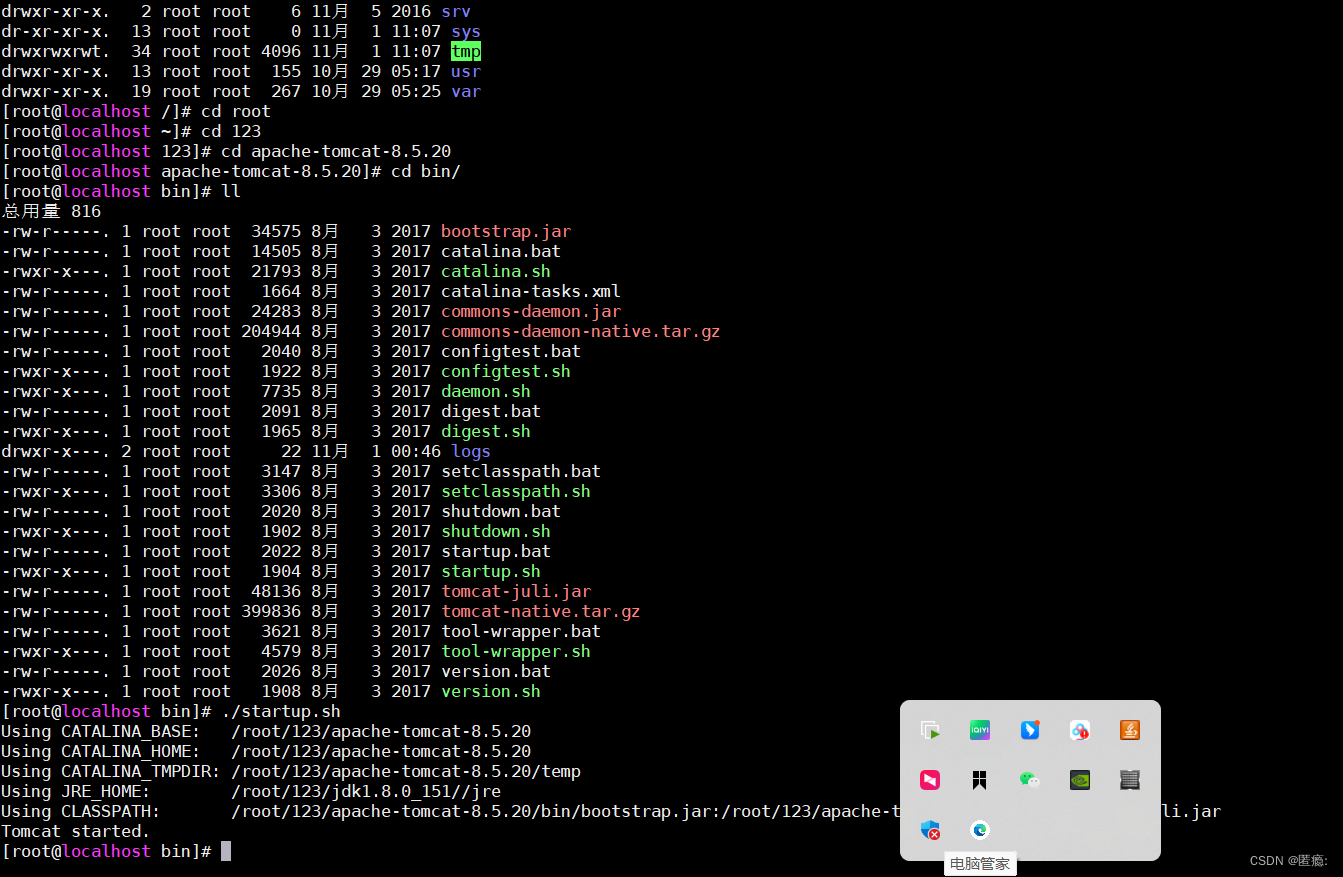Click the '总用量 816' line
Image resolution: width=1343 pixels, height=877 pixels.
51,211
